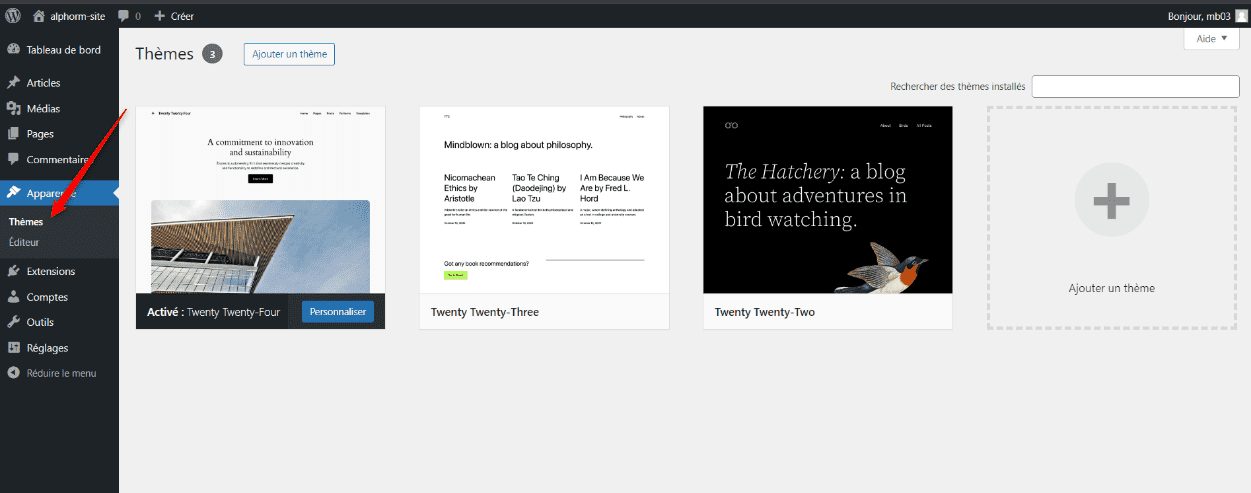
Task: Click the Personnaliser button
Action: (x=337, y=312)
